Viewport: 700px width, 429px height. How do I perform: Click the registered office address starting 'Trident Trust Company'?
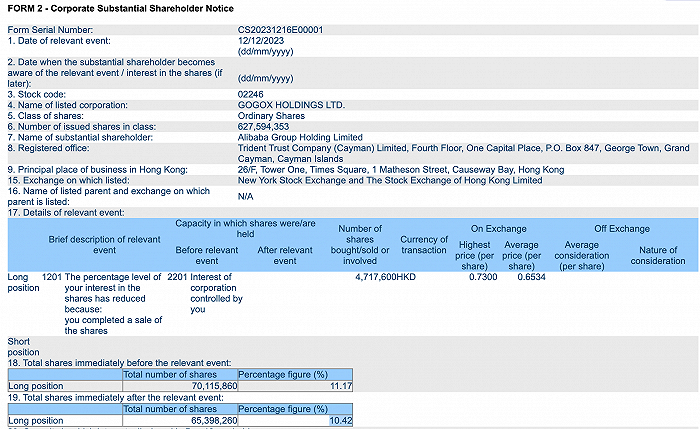coord(463,153)
